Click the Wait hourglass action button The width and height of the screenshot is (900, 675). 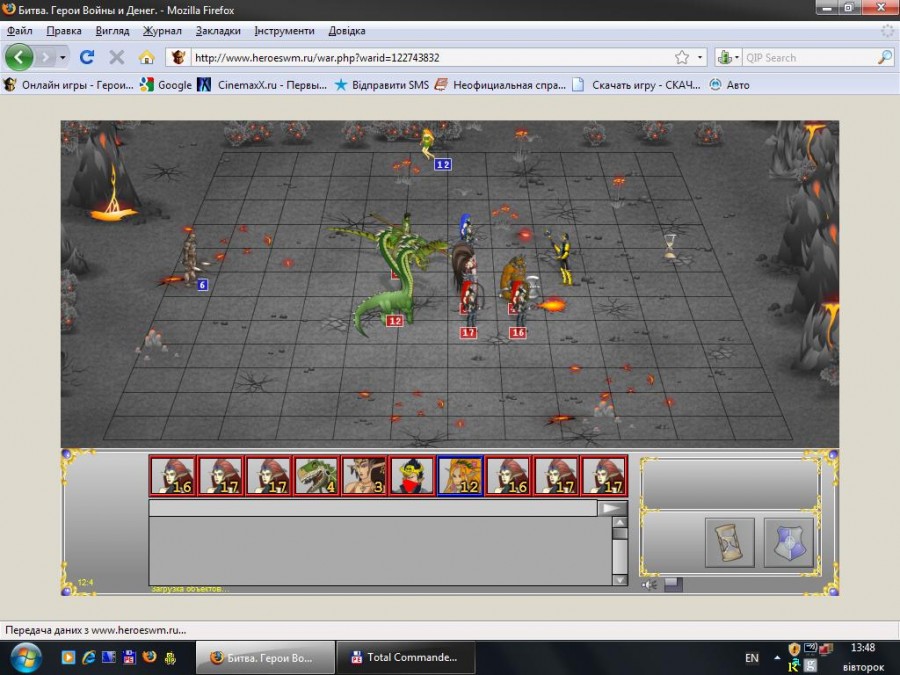[730, 542]
